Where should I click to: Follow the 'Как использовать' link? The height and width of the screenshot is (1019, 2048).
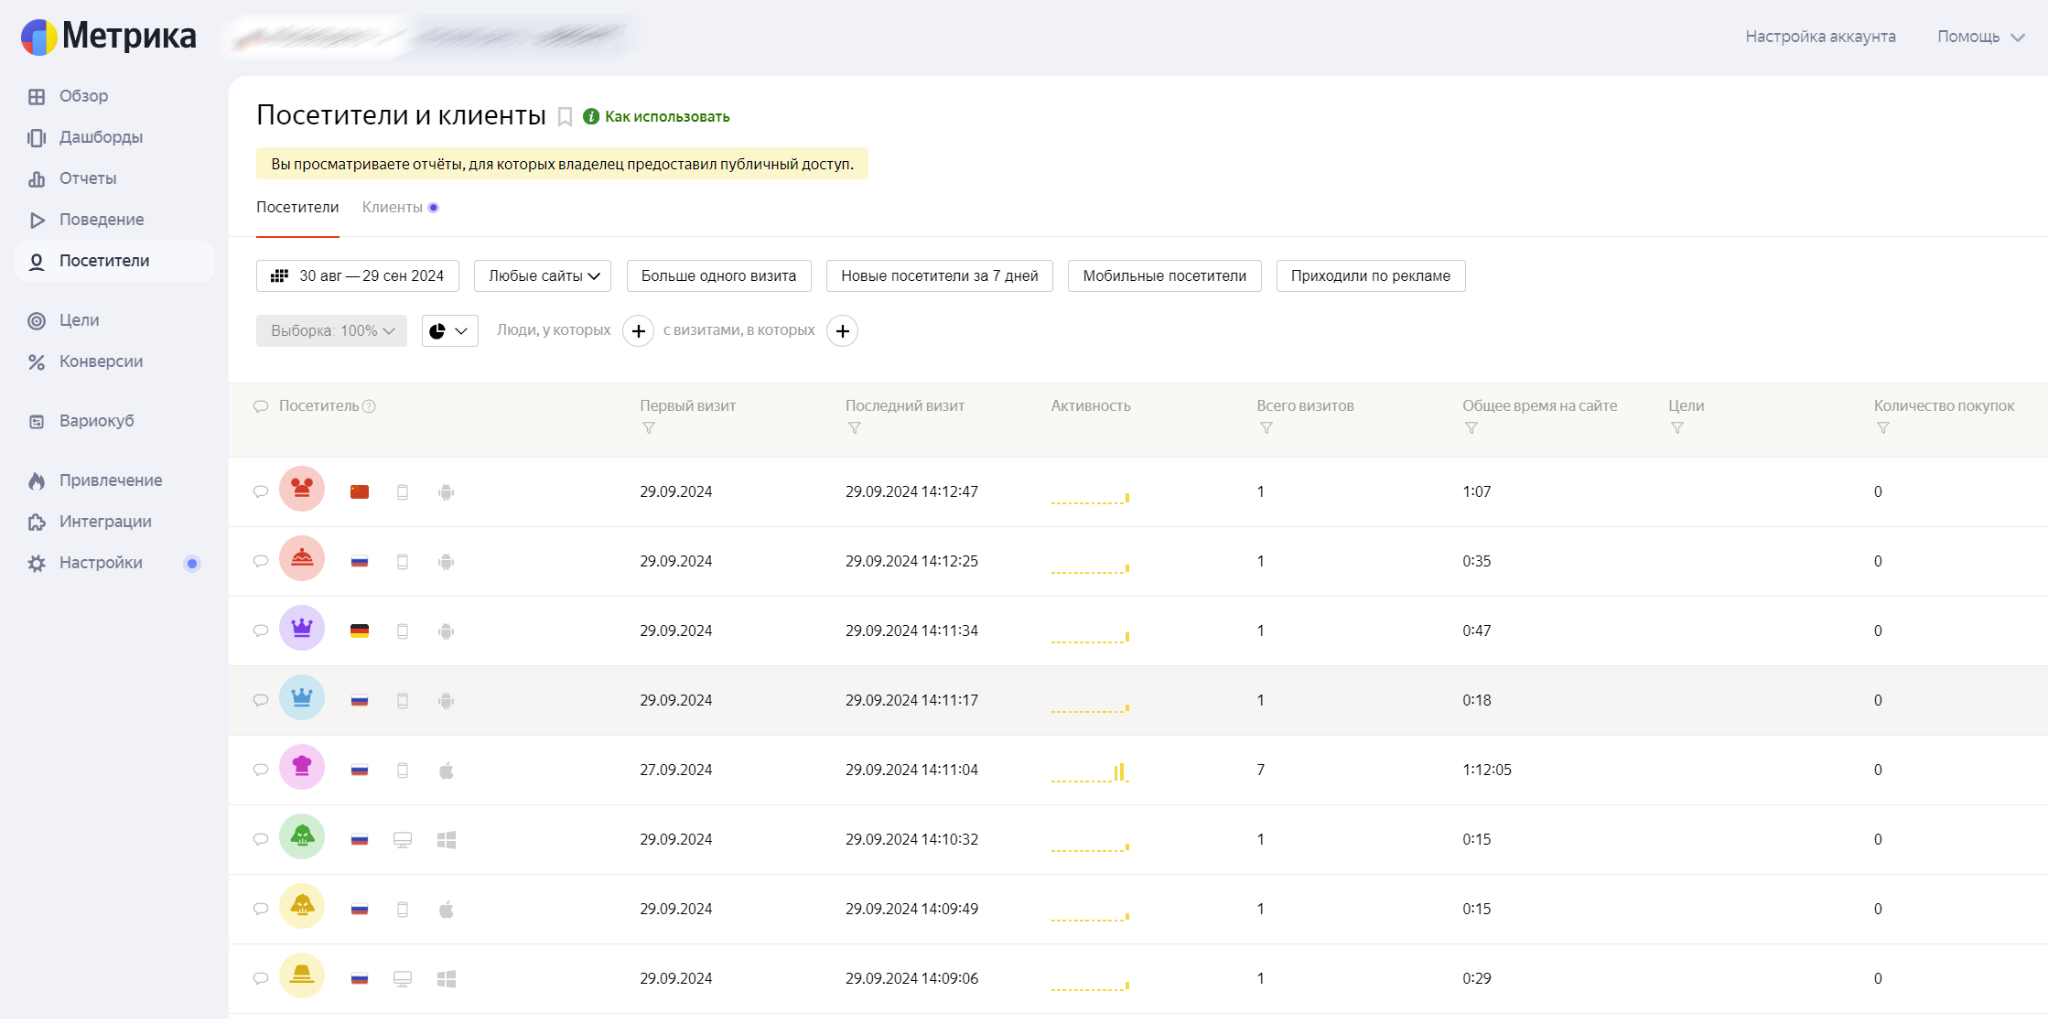coord(666,117)
